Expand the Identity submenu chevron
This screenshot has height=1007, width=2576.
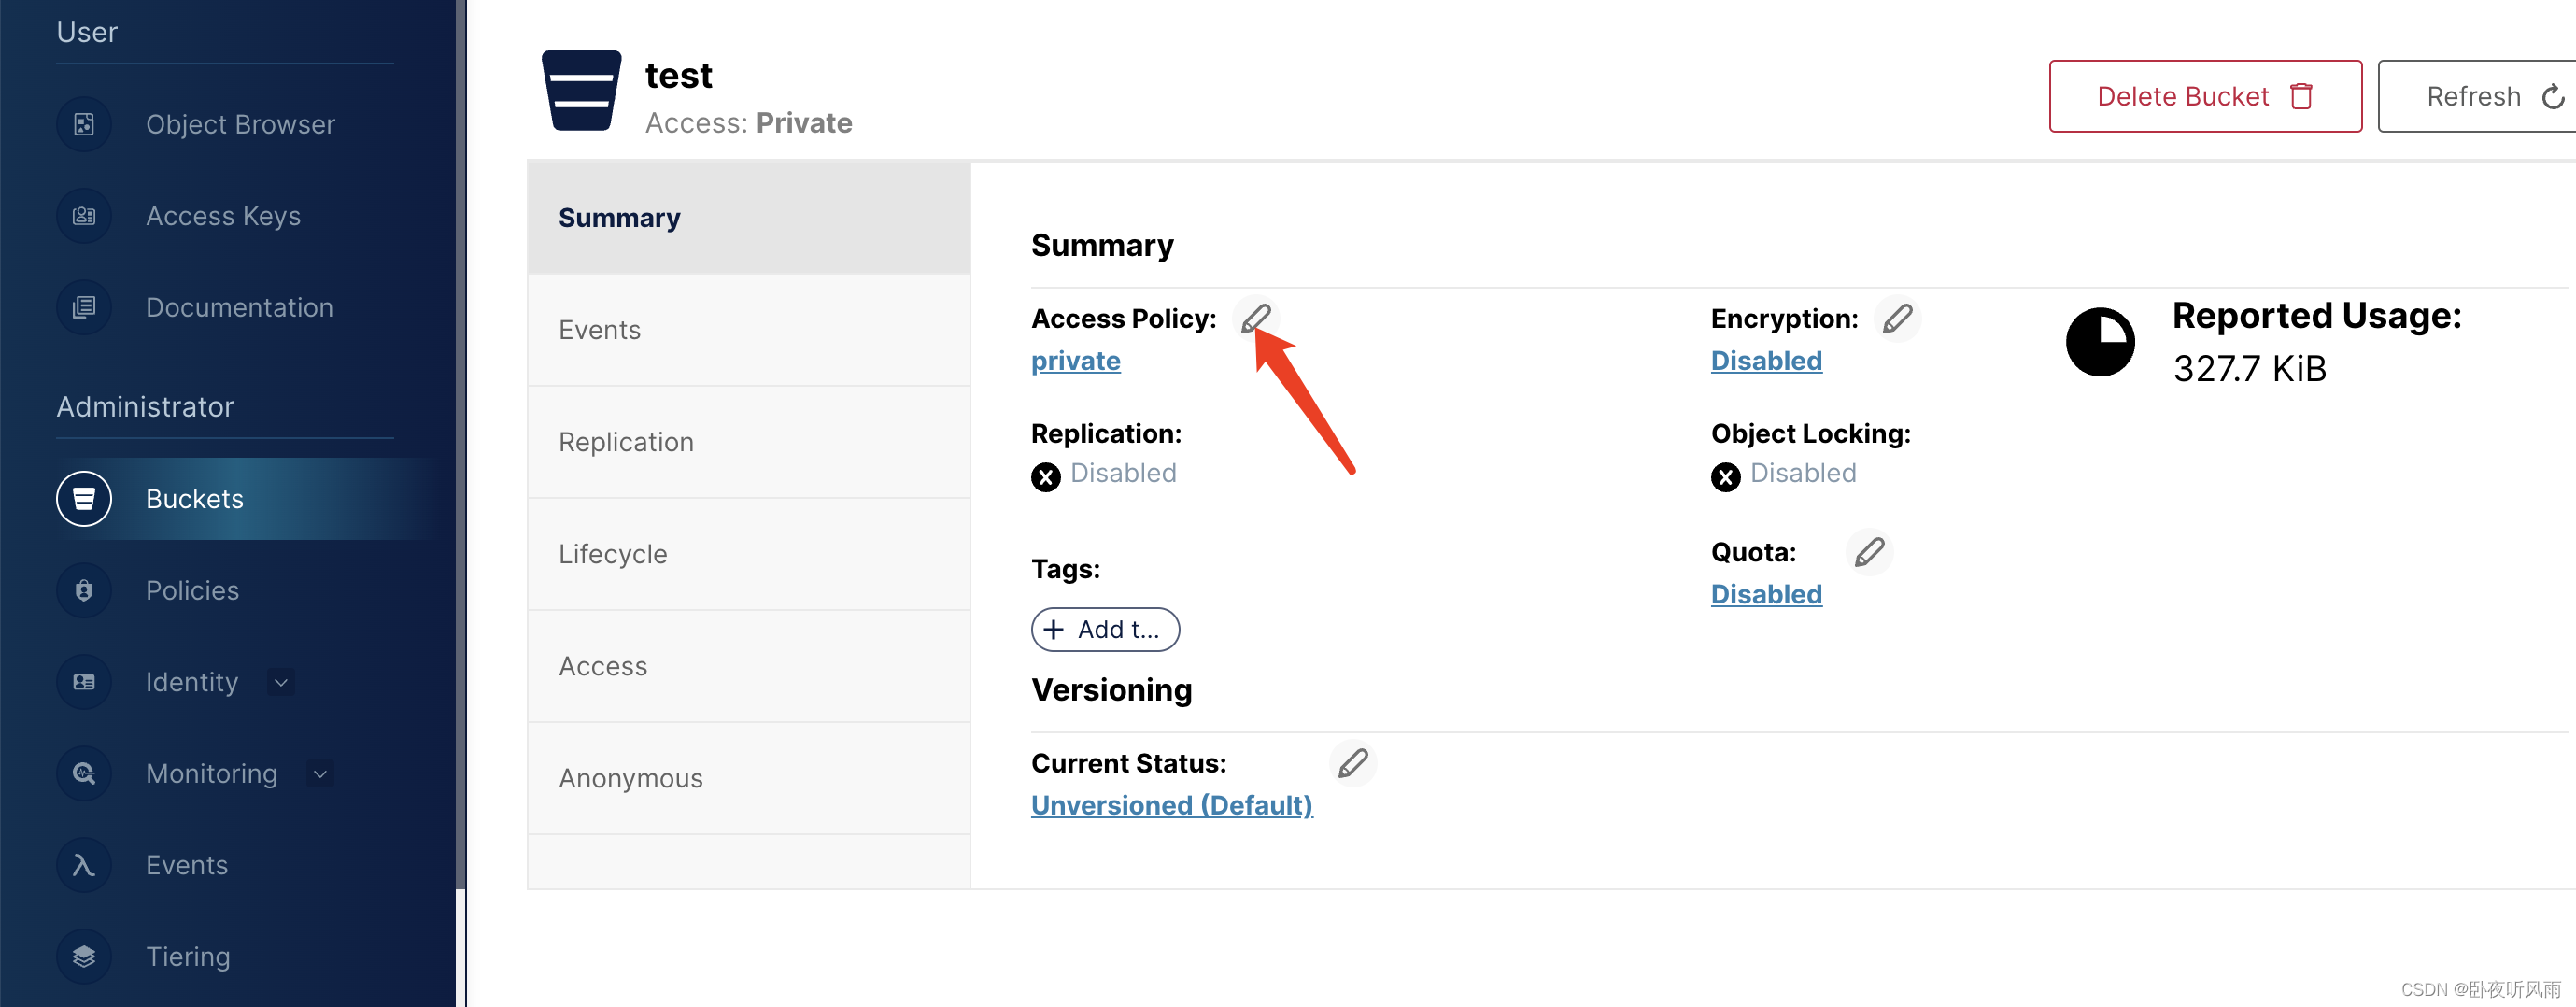click(x=281, y=681)
